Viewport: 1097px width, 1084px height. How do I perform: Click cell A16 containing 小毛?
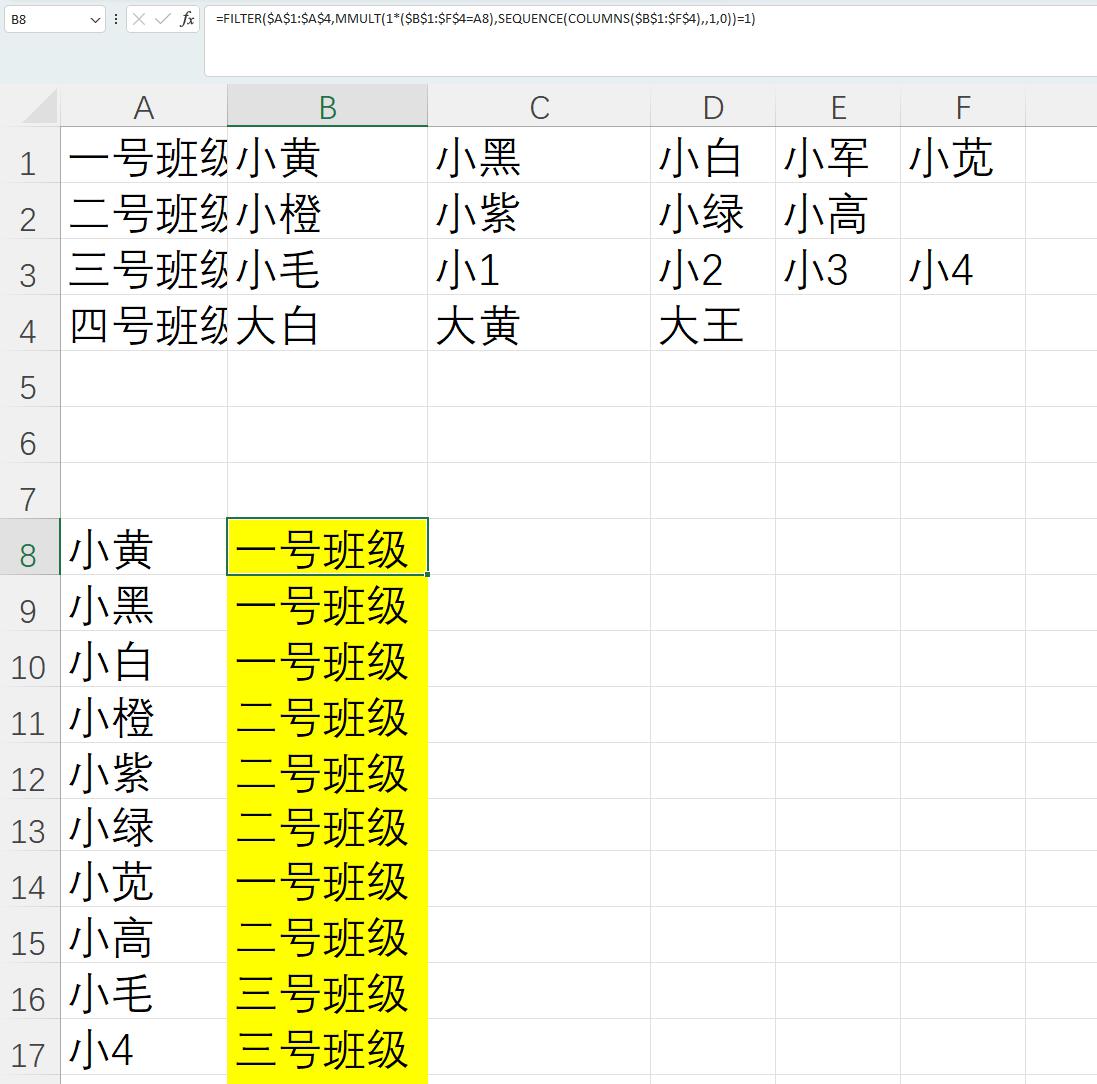tap(144, 991)
